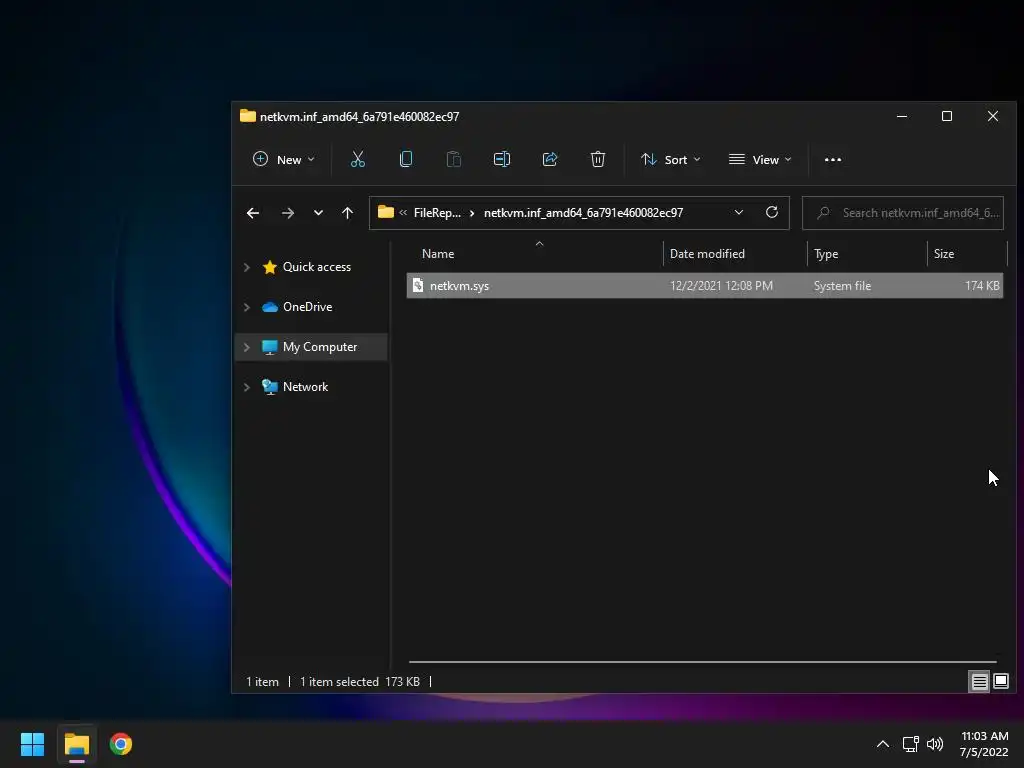
Task: Click File Explorer on the taskbar
Action: pyautogui.click(x=76, y=744)
